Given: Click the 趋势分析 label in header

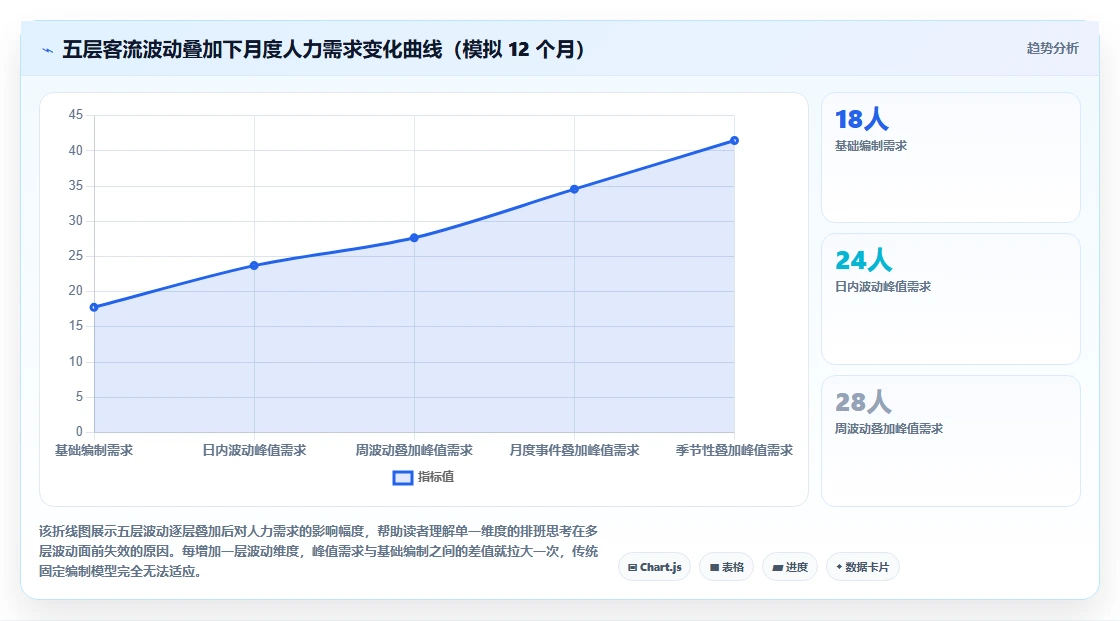Looking at the screenshot, I should (x=1052, y=49).
